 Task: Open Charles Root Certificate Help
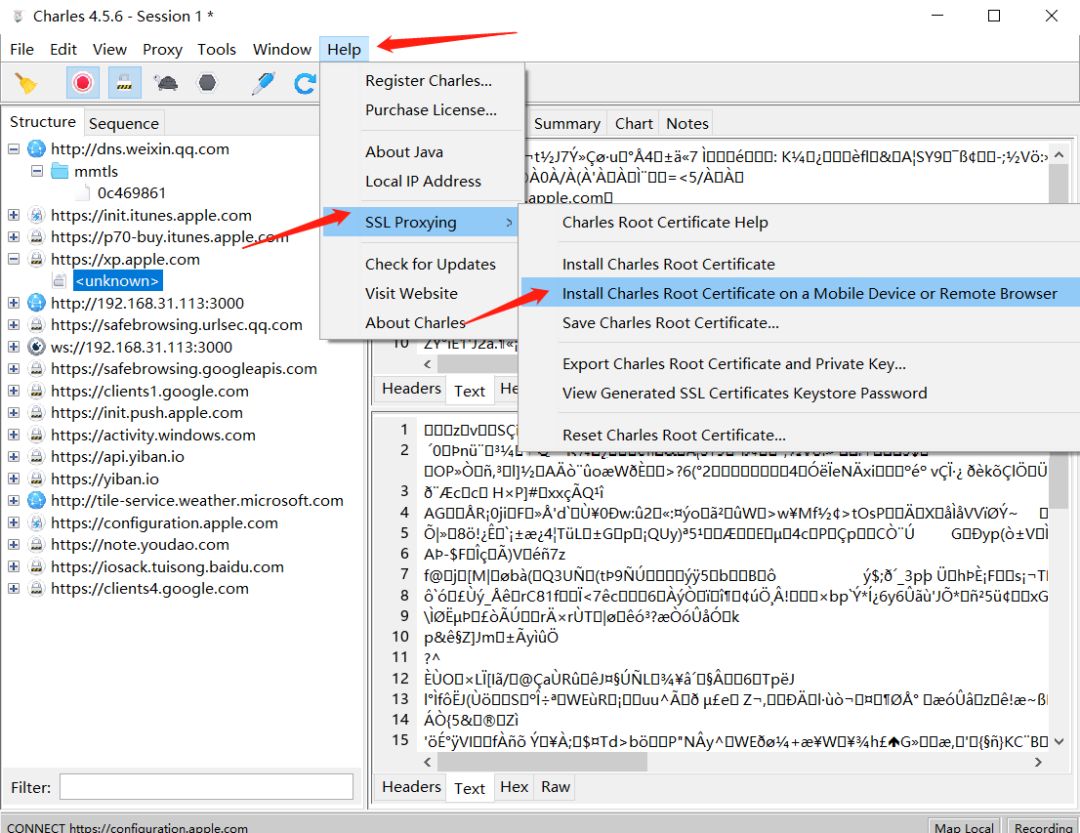click(x=665, y=223)
